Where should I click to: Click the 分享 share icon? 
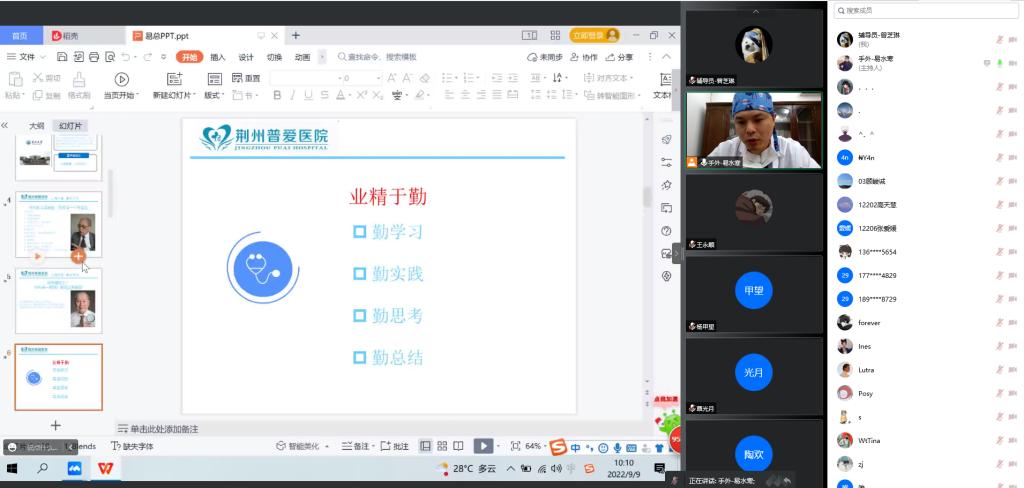point(620,57)
